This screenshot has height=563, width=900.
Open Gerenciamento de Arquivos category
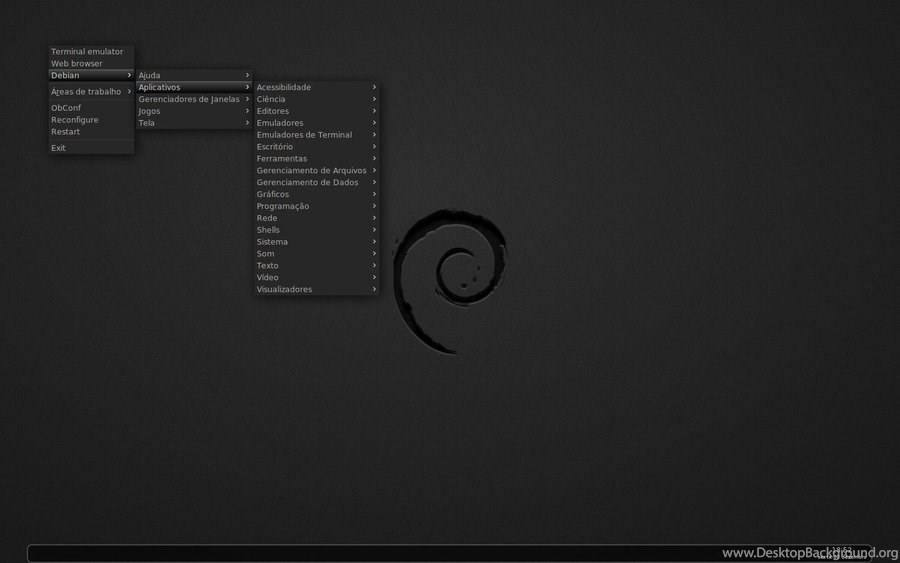click(x=316, y=170)
